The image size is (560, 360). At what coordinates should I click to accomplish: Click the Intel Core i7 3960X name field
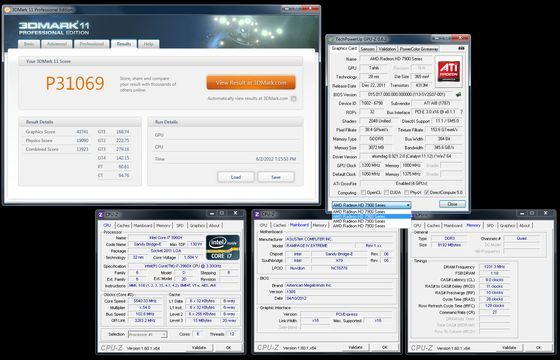tap(165, 238)
